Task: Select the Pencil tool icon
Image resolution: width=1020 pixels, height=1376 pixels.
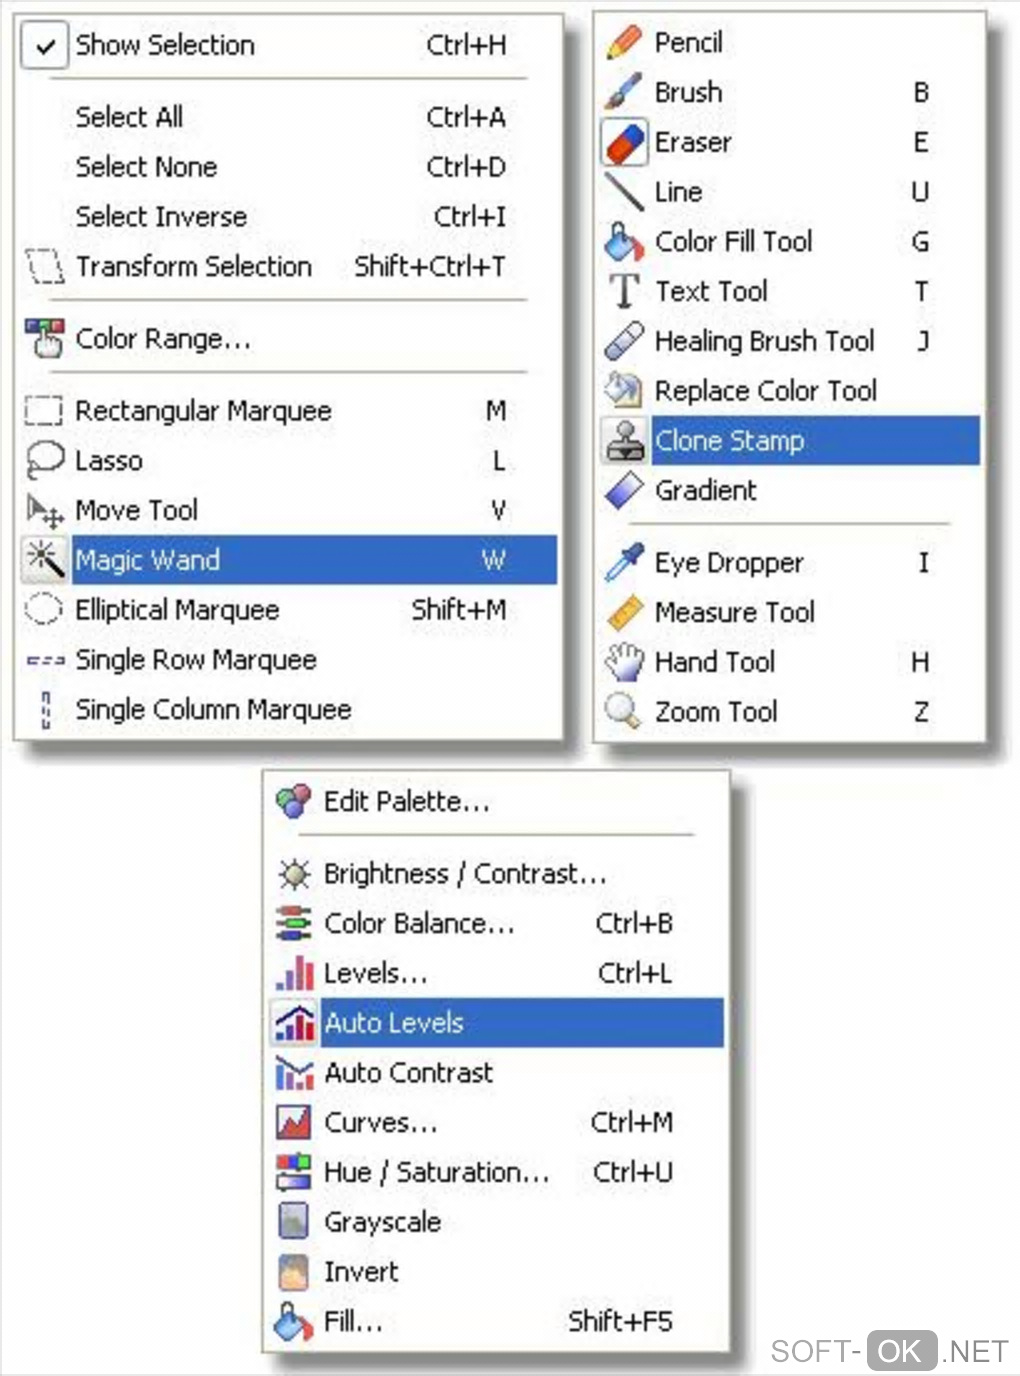Action: pyautogui.click(x=623, y=42)
